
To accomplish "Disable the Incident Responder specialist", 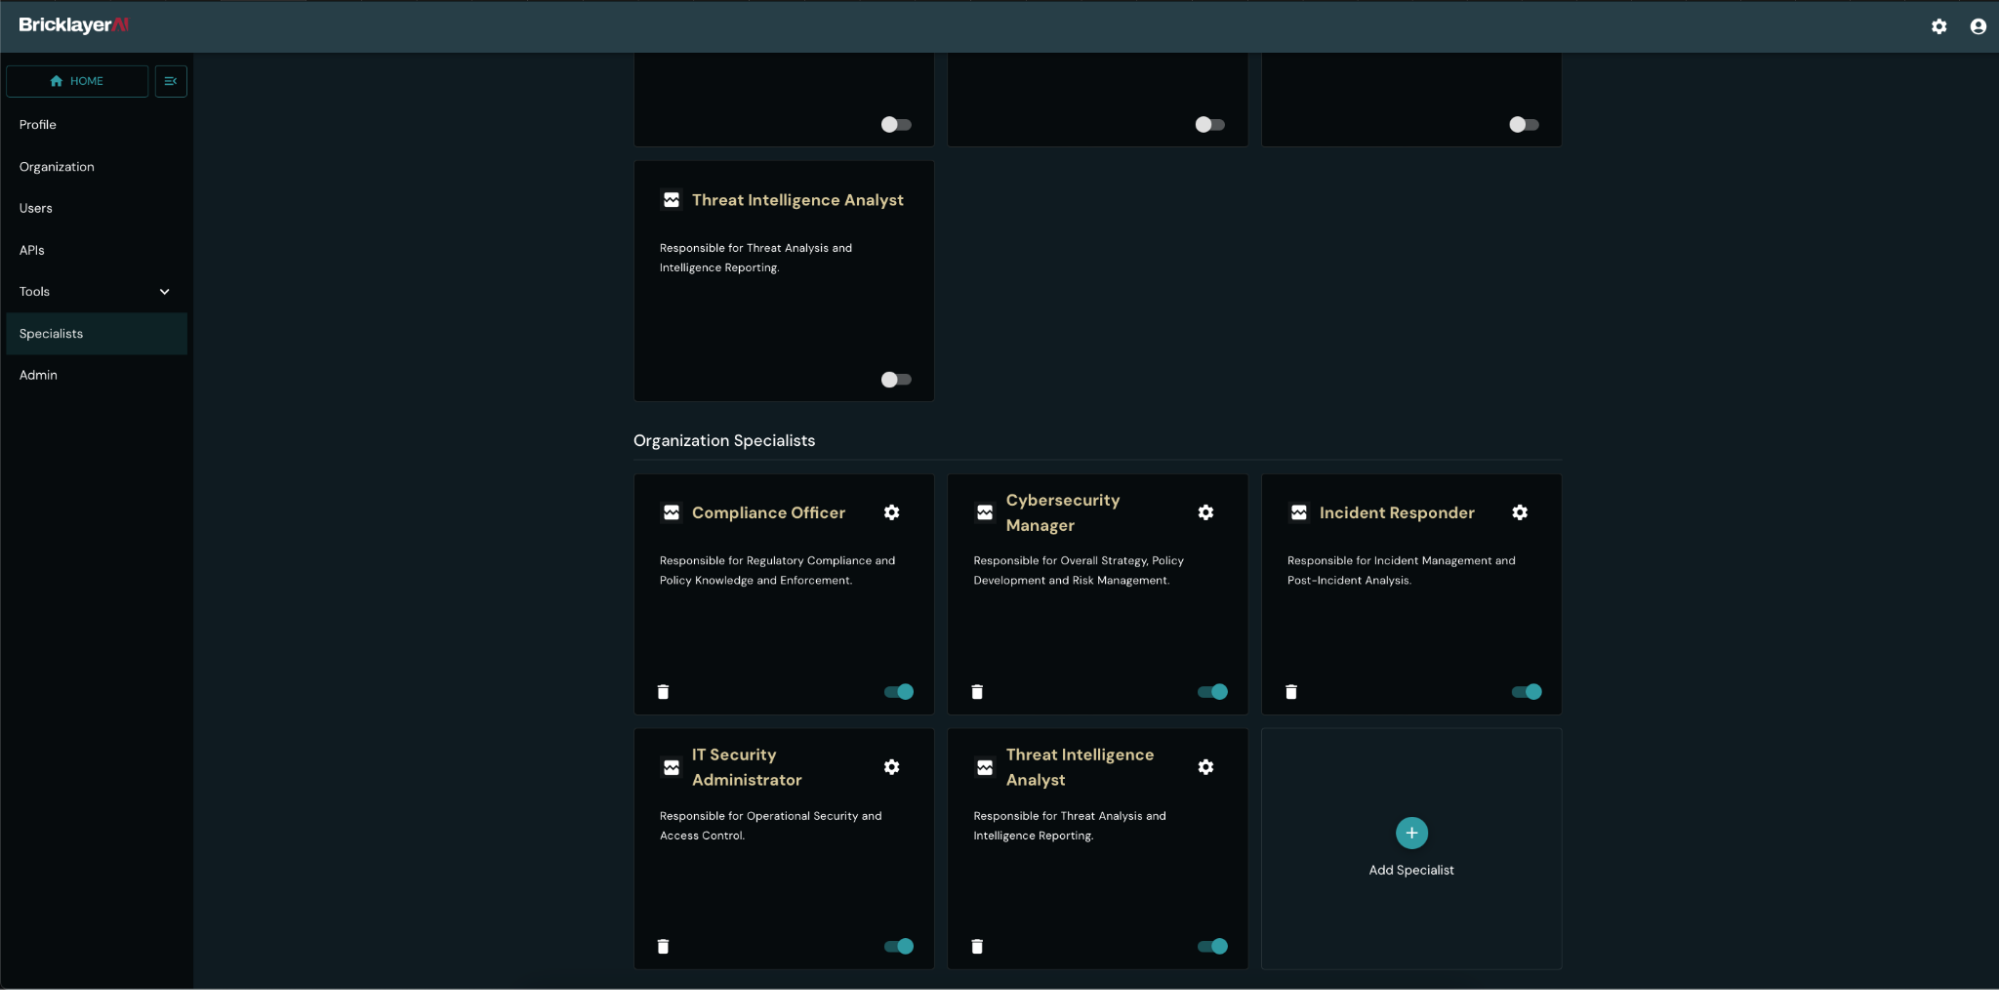I will pos(1527,691).
